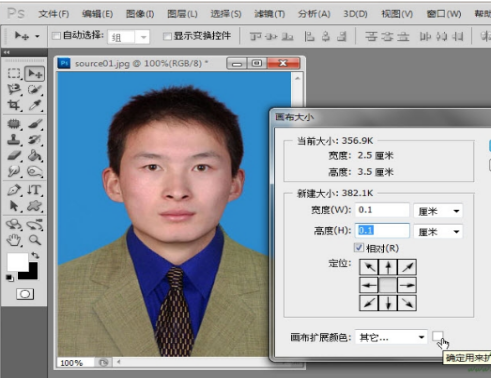492x378 pixels.
Task: Select the 3D Rotate tool
Action: (x=14, y=224)
